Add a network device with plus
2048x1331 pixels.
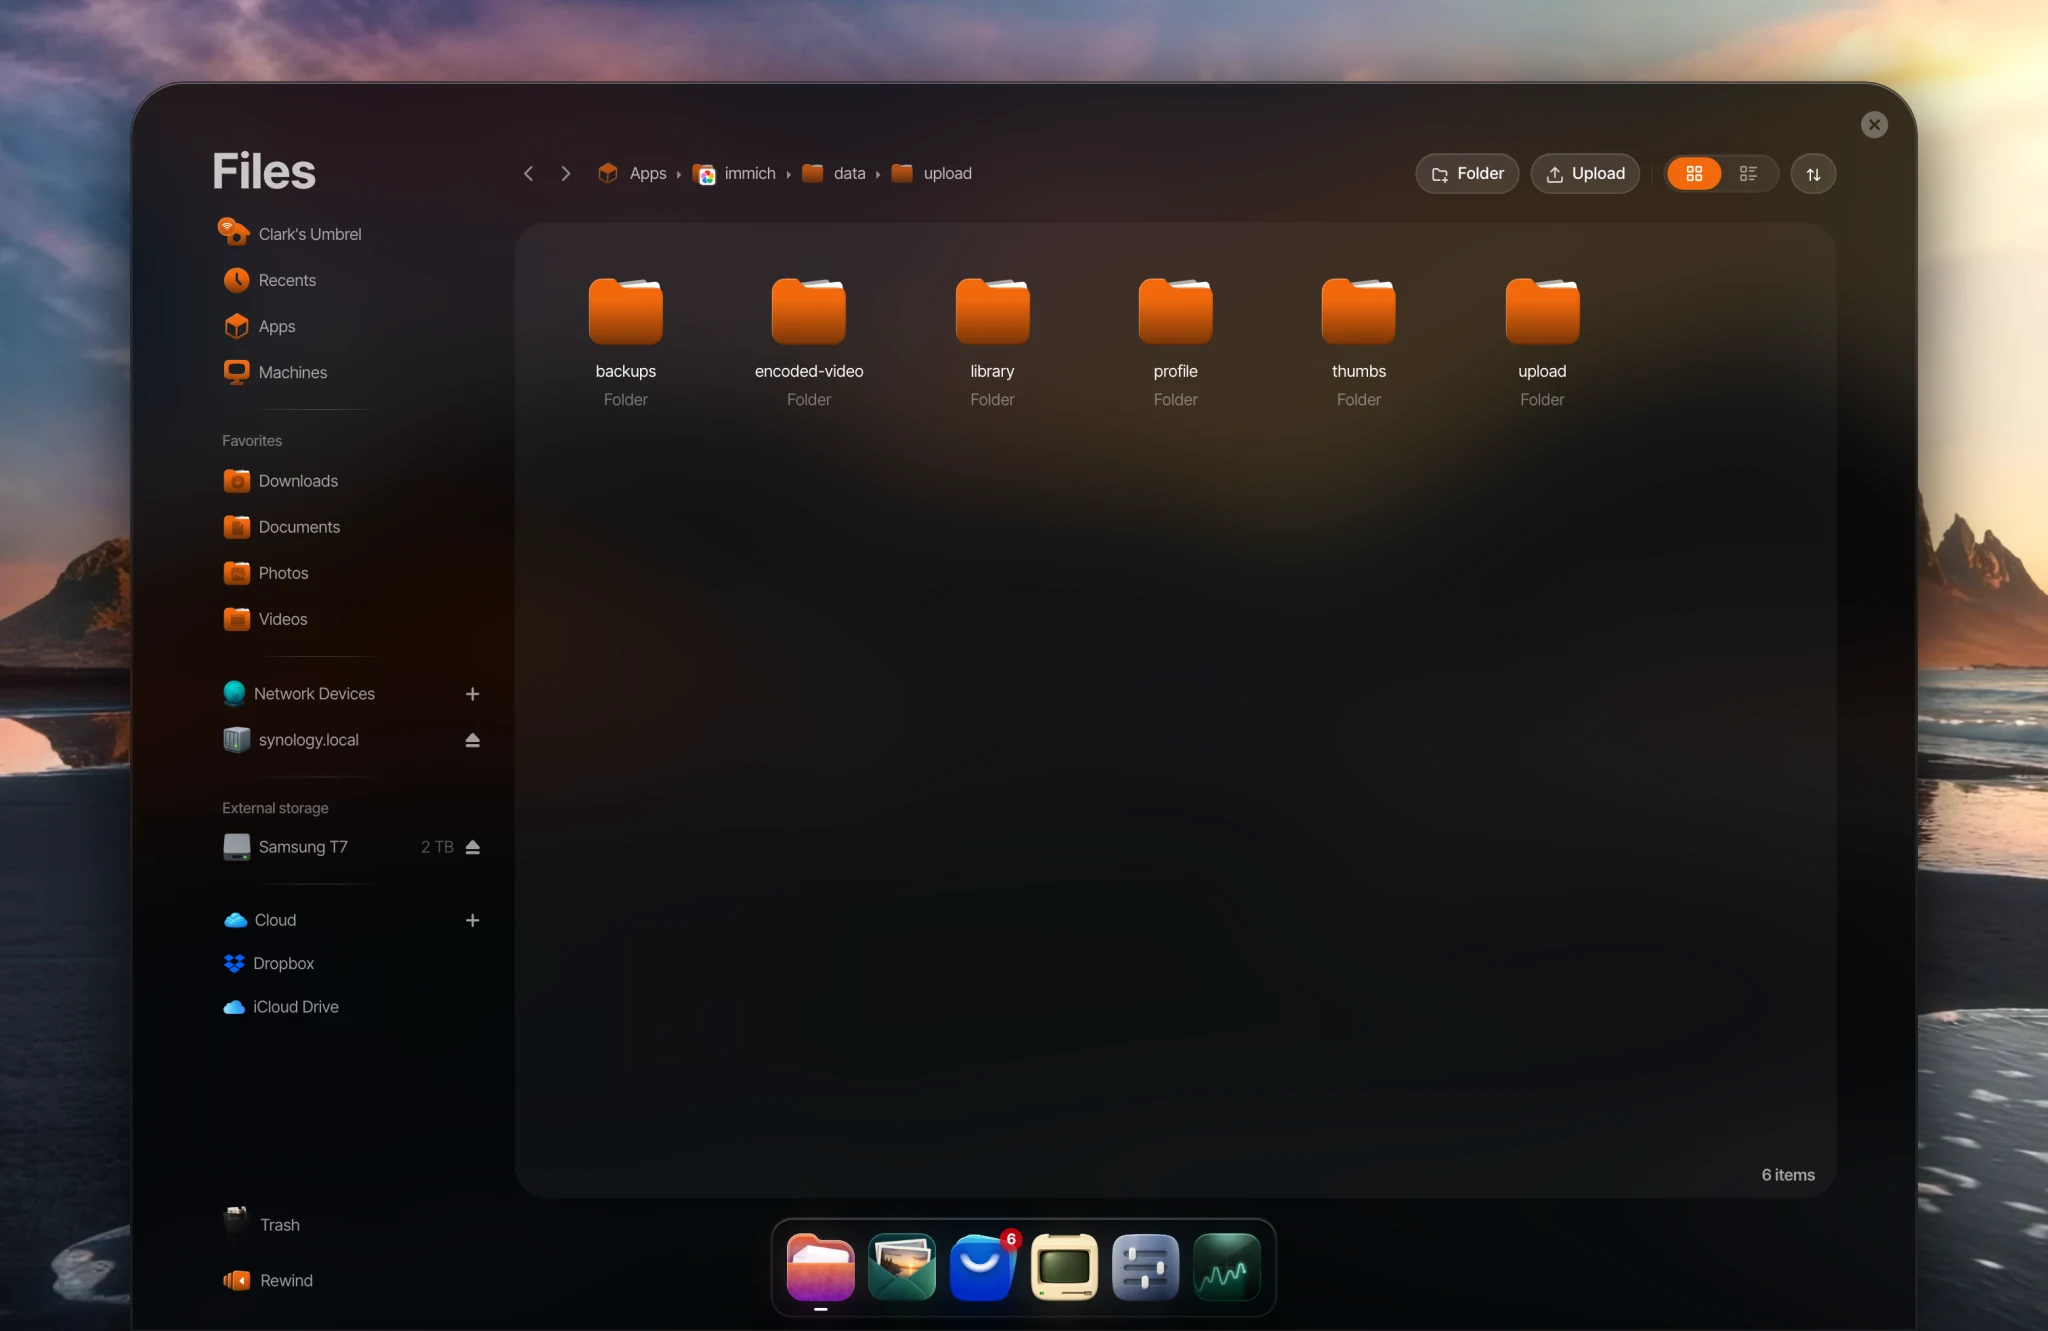472,694
